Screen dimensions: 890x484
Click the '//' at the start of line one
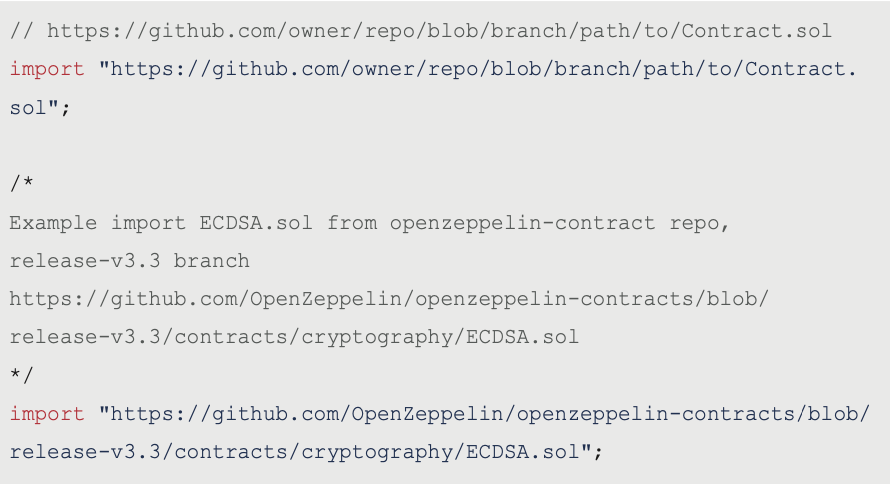click(22, 31)
